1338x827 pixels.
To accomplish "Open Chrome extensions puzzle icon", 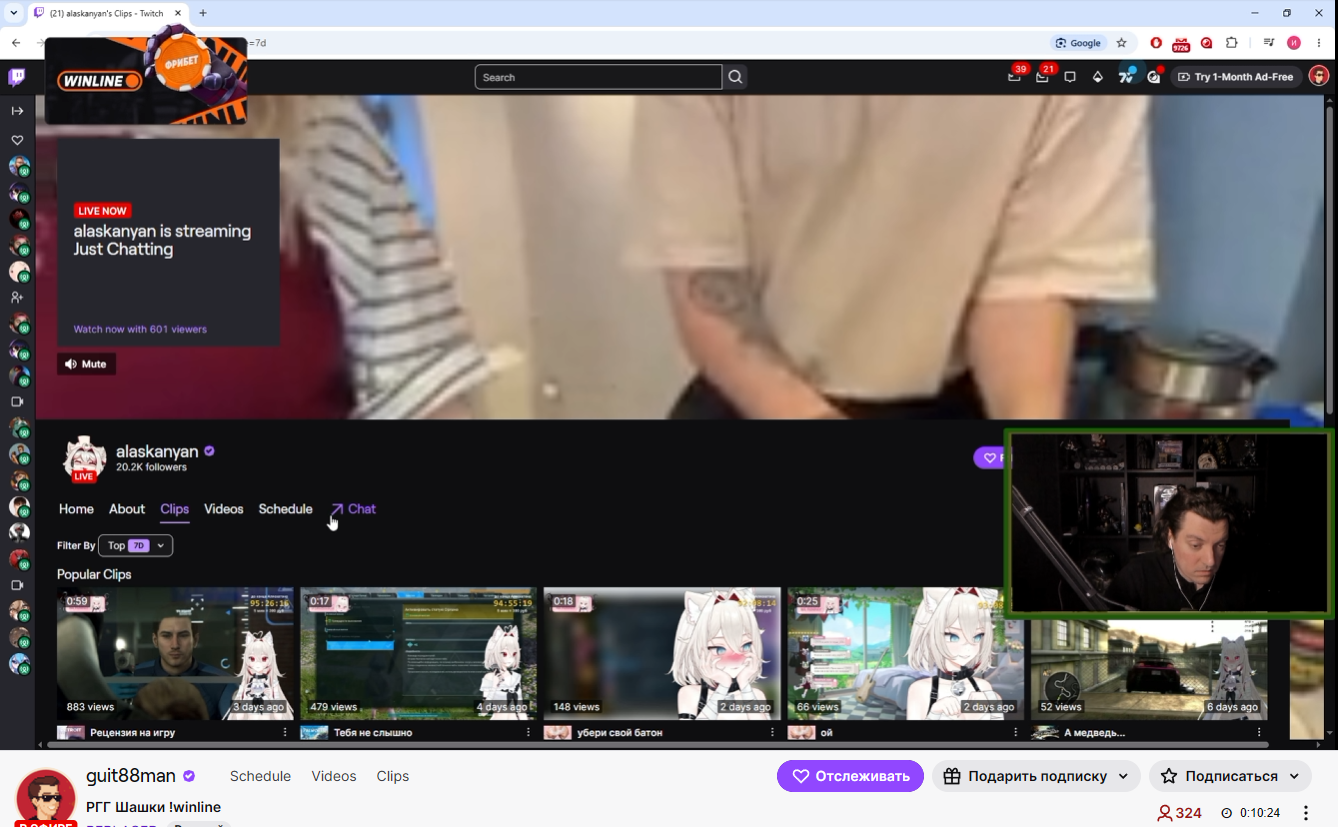I will (x=1231, y=43).
